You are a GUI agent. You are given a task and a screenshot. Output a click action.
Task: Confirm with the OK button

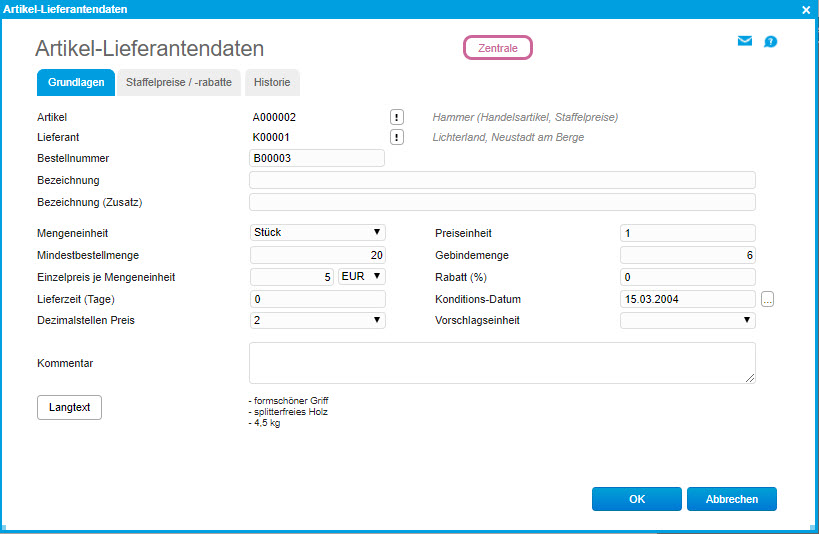(x=636, y=499)
